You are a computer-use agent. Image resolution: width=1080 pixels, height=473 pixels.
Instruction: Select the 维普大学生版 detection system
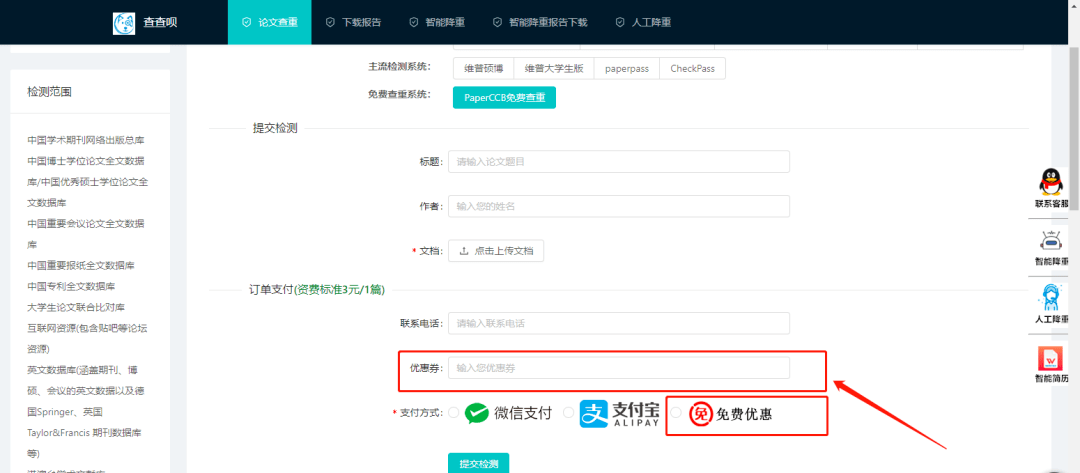554,69
